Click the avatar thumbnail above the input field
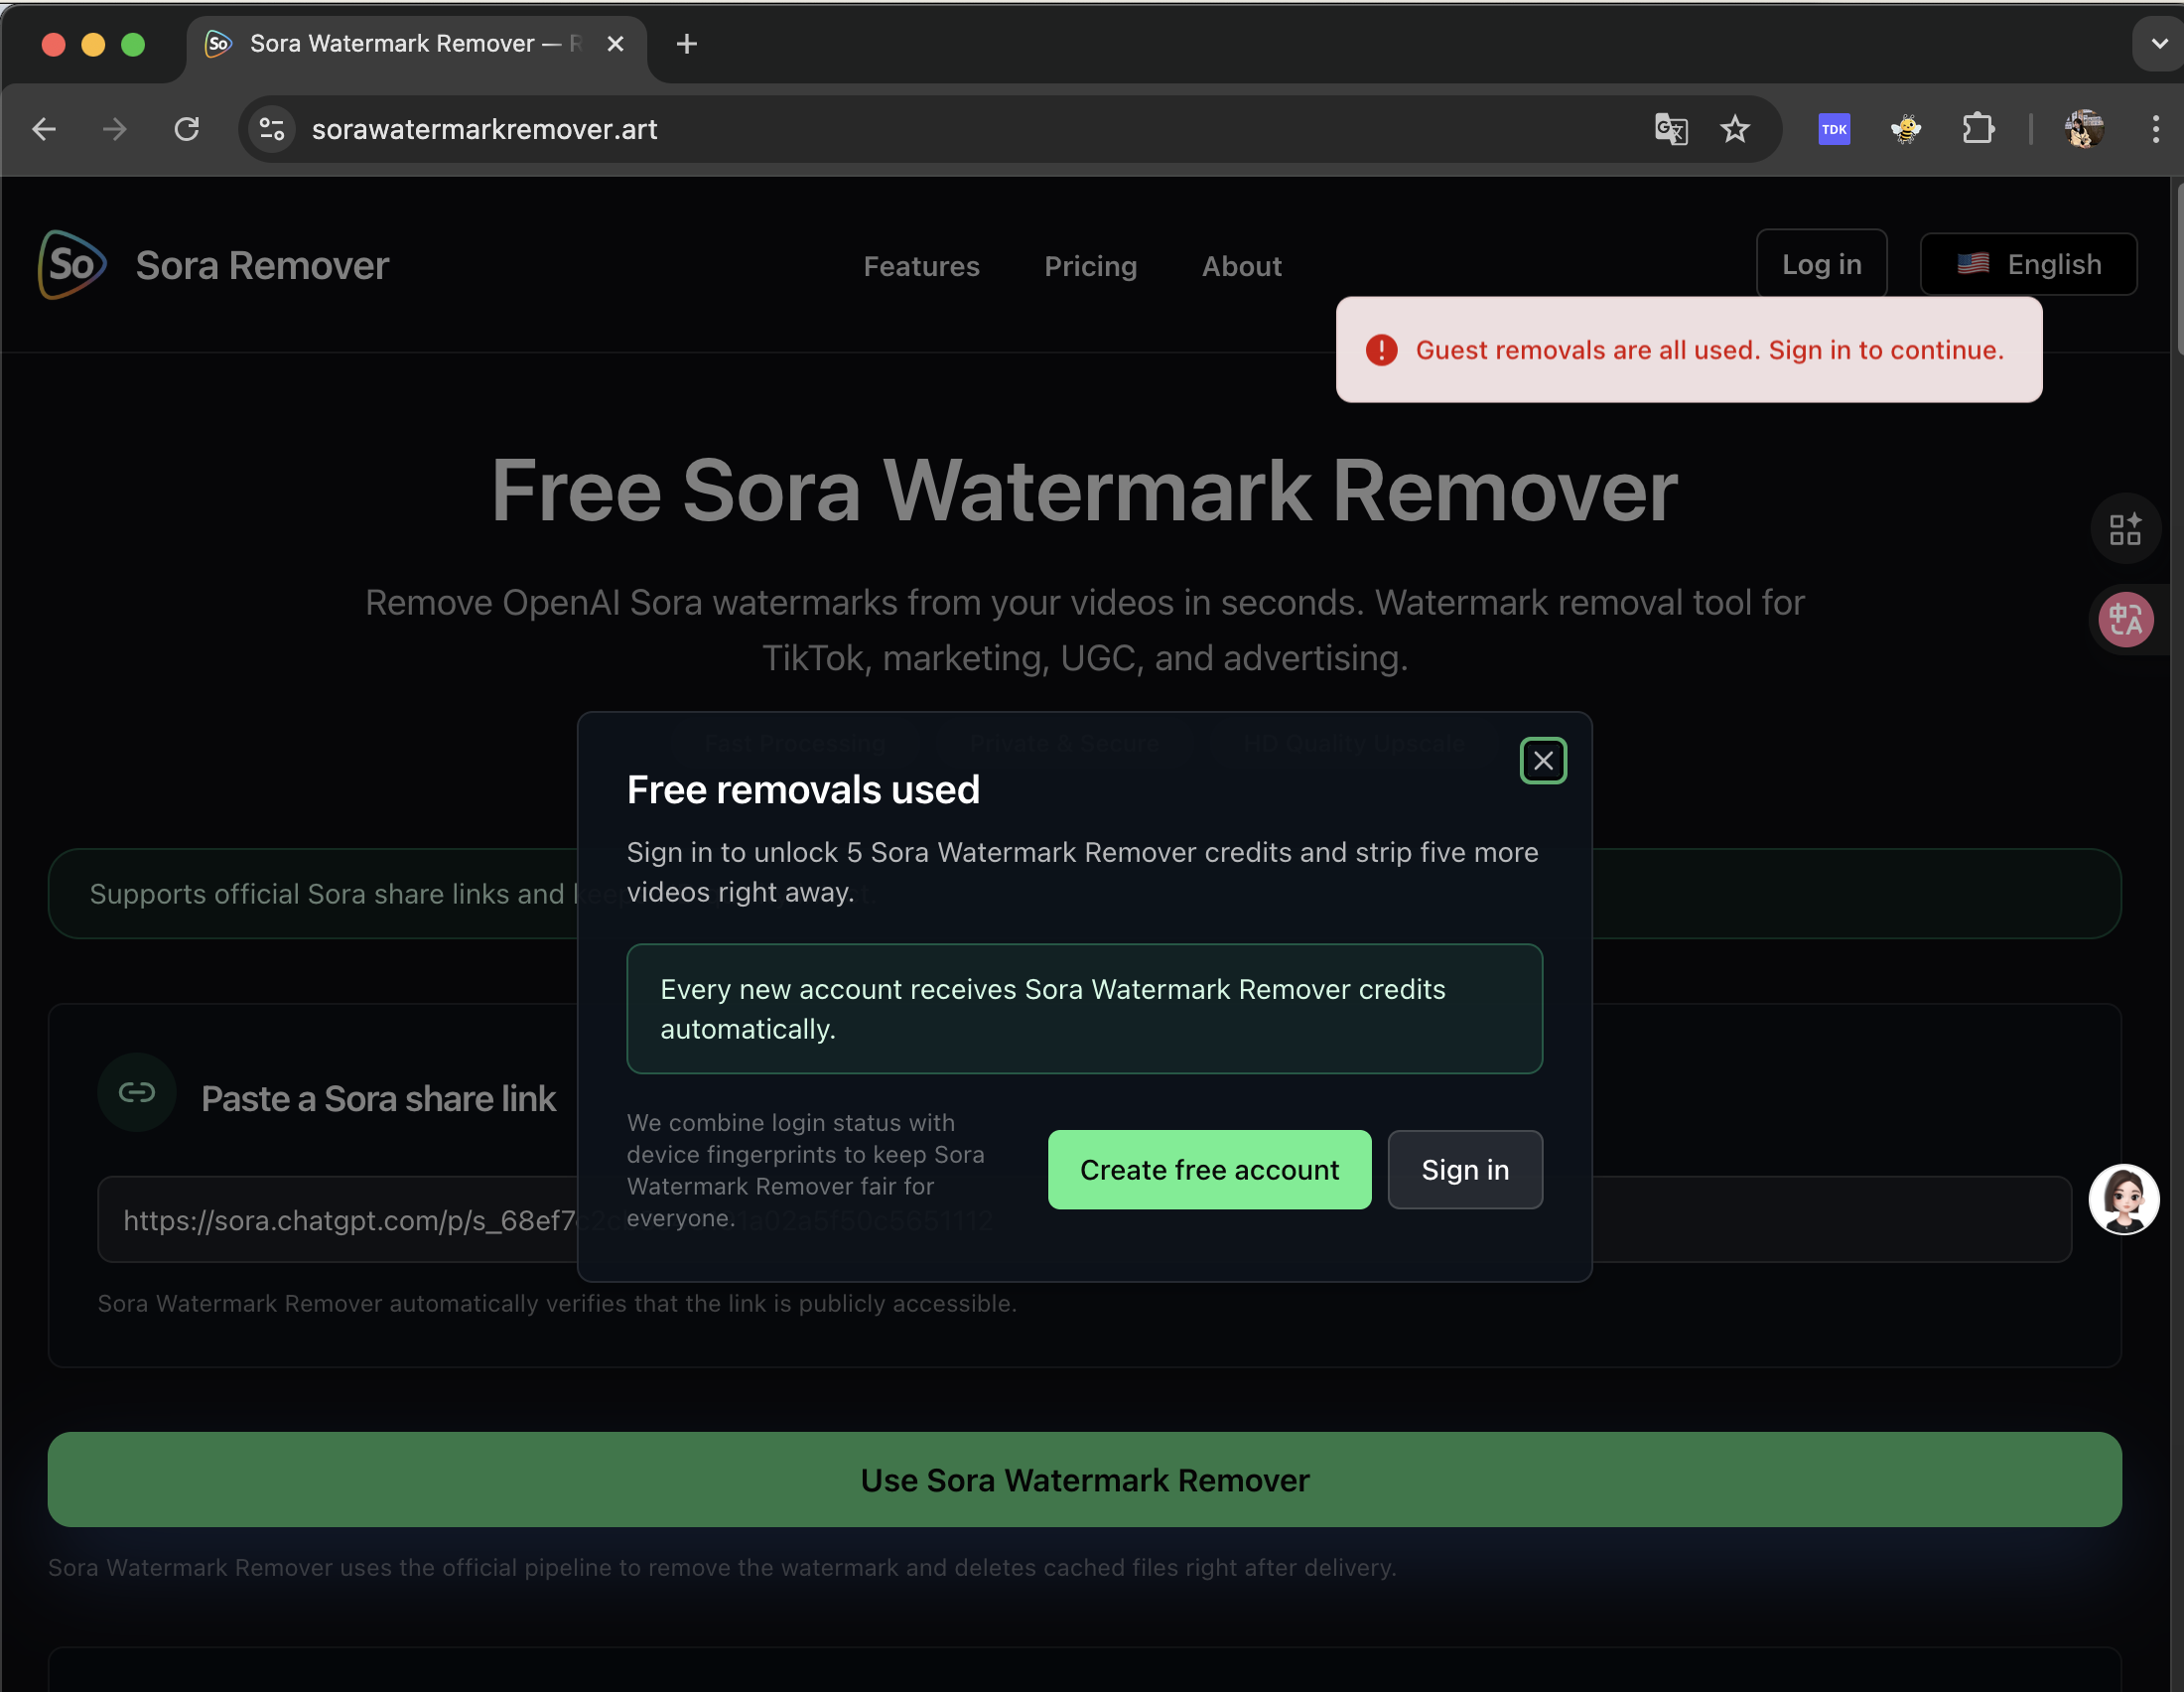The width and height of the screenshot is (2184, 1692). [x=2124, y=1200]
